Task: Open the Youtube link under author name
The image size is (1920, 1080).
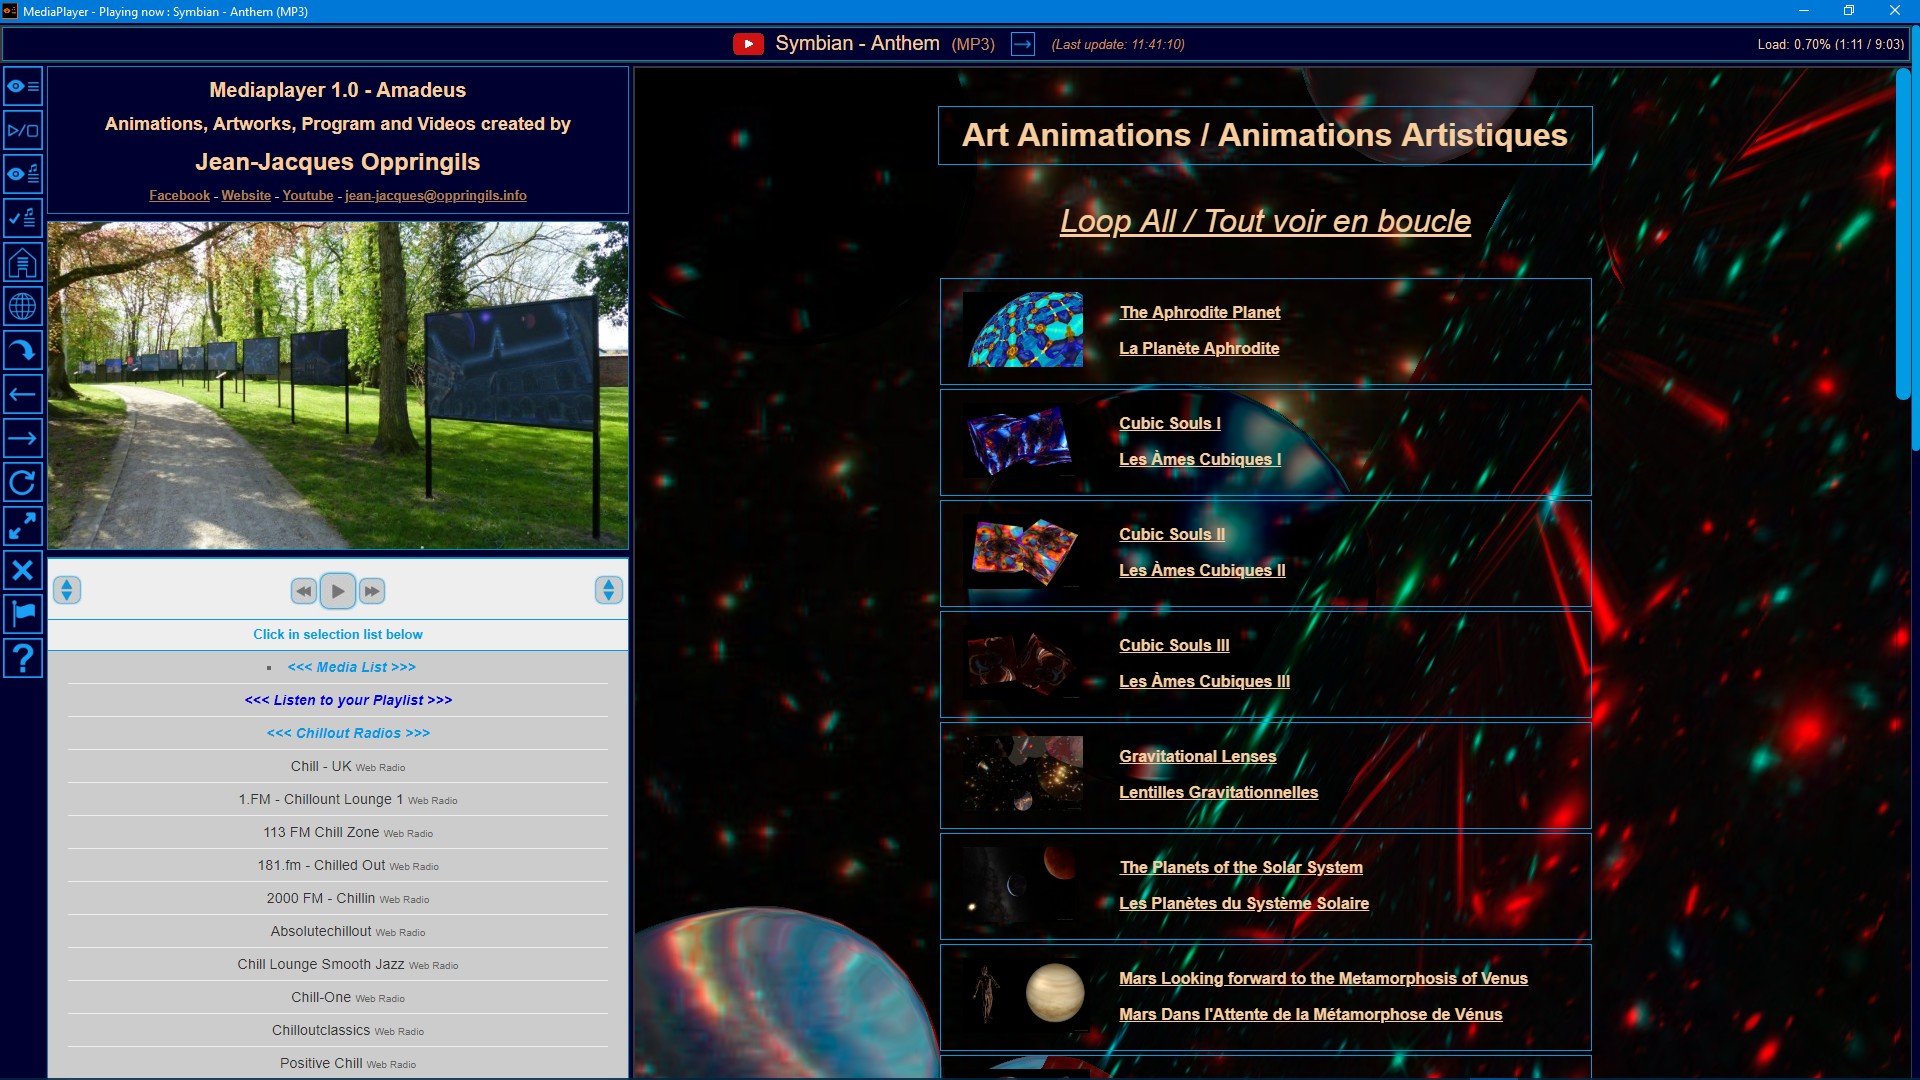Action: coord(308,196)
